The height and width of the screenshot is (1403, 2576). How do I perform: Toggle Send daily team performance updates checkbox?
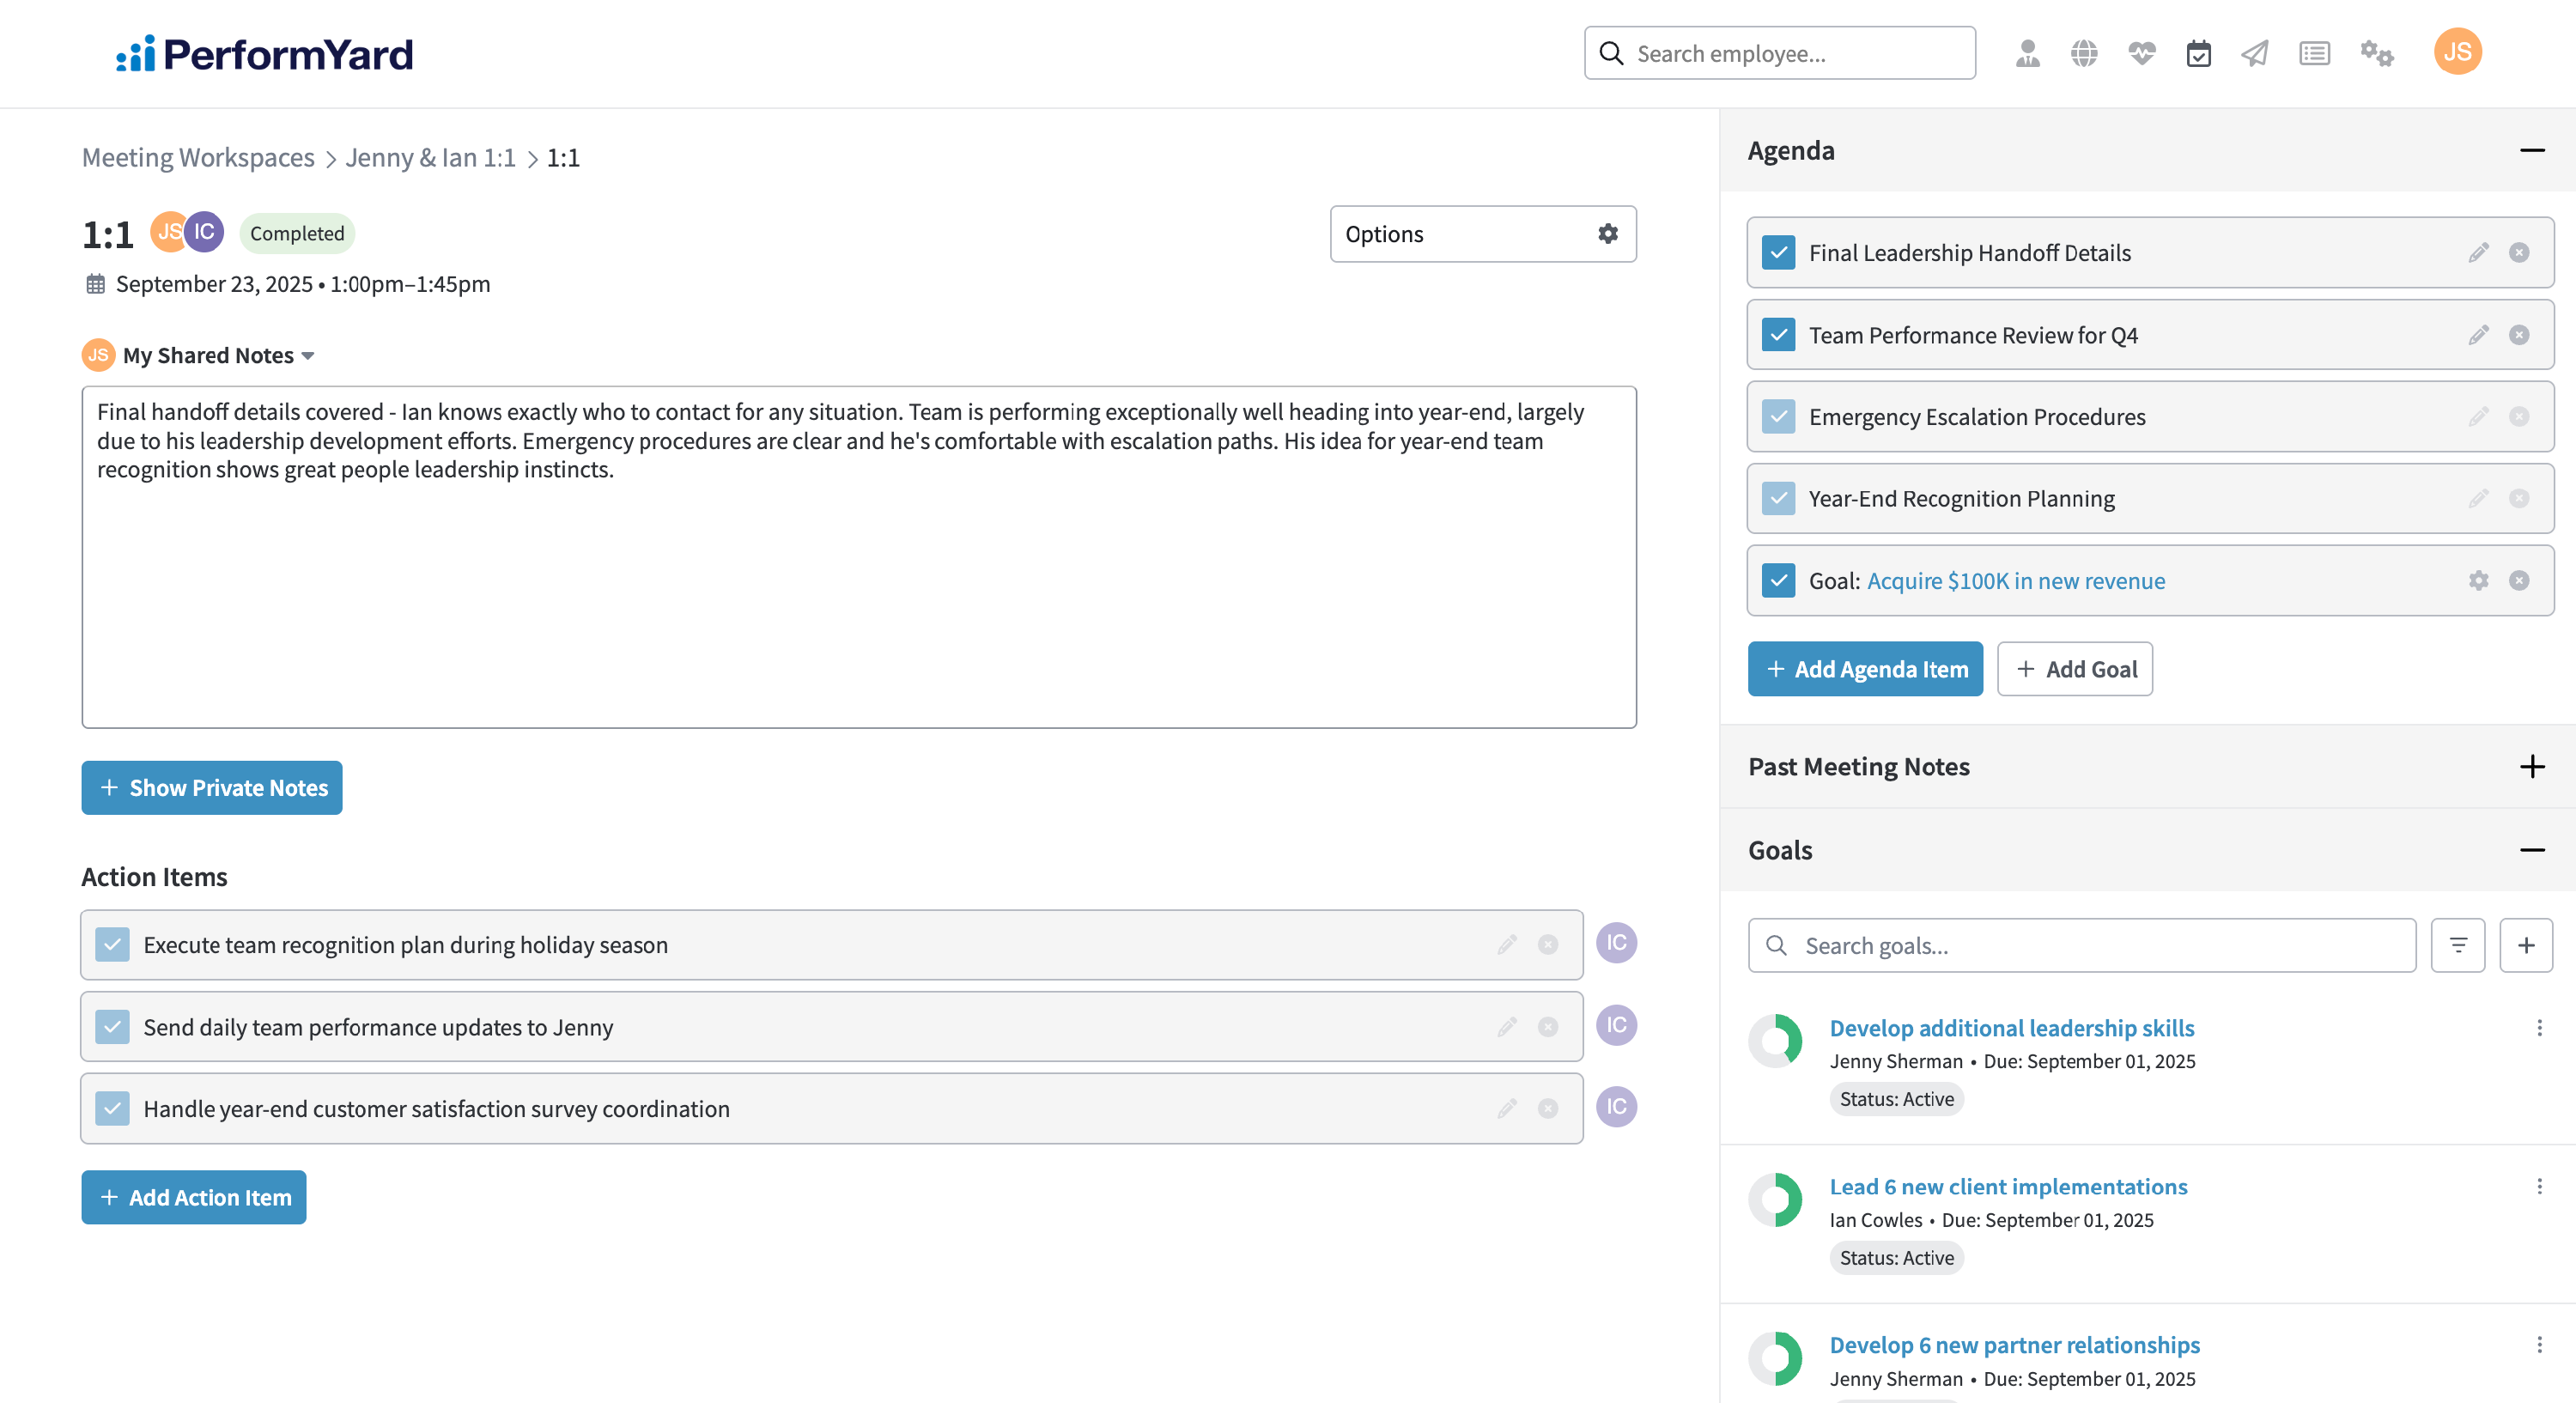click(x=112, y=1026)
